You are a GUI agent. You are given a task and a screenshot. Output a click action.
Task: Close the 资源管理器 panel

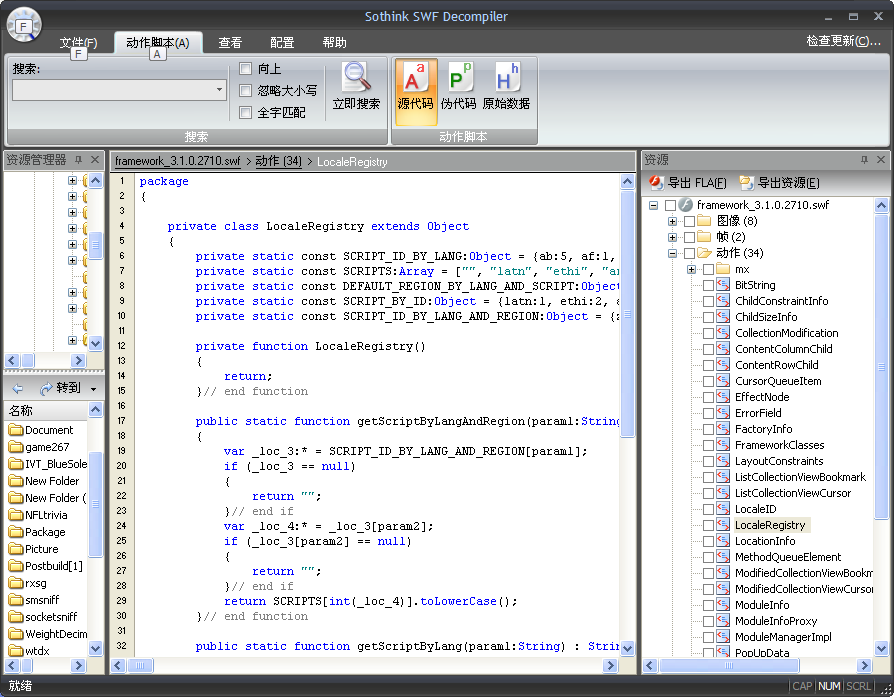click(95, 160)
